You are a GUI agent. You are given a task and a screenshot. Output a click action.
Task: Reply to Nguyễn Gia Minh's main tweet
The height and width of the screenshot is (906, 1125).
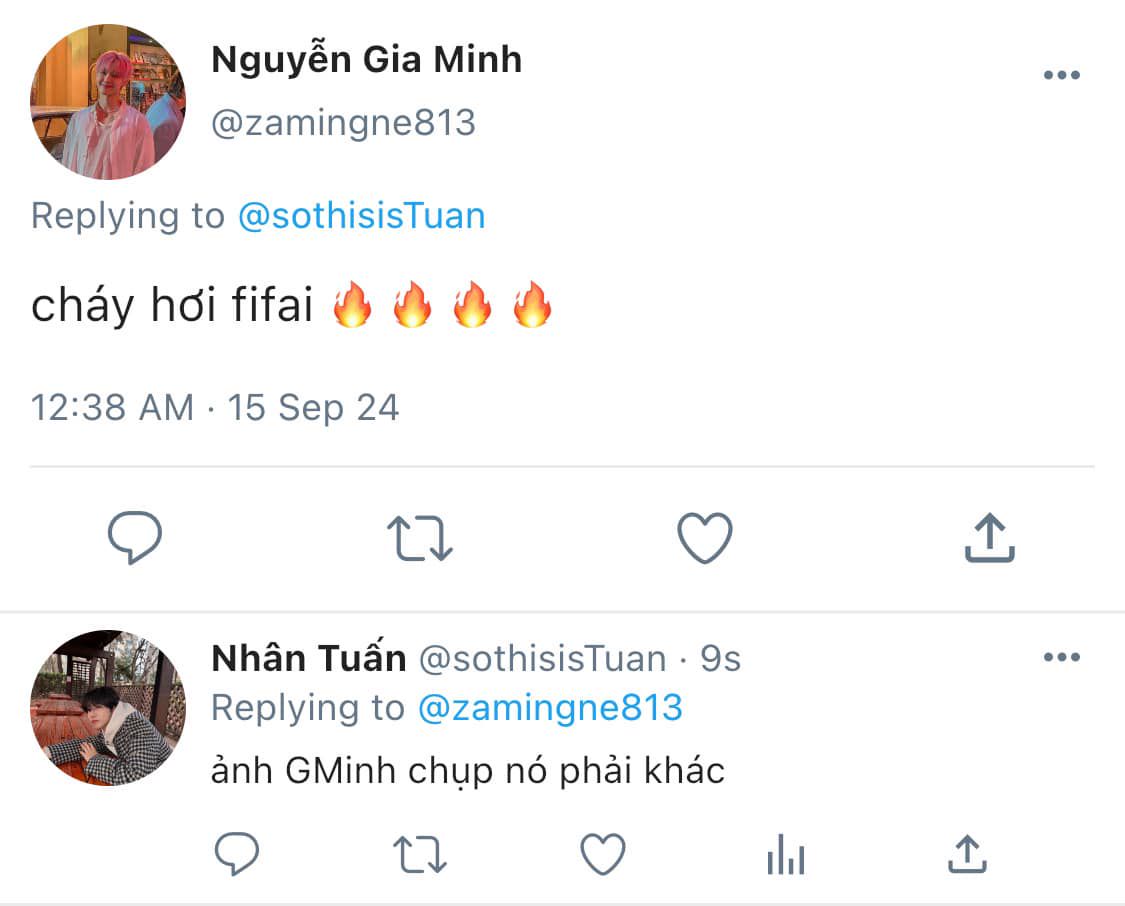click(135, 537)
